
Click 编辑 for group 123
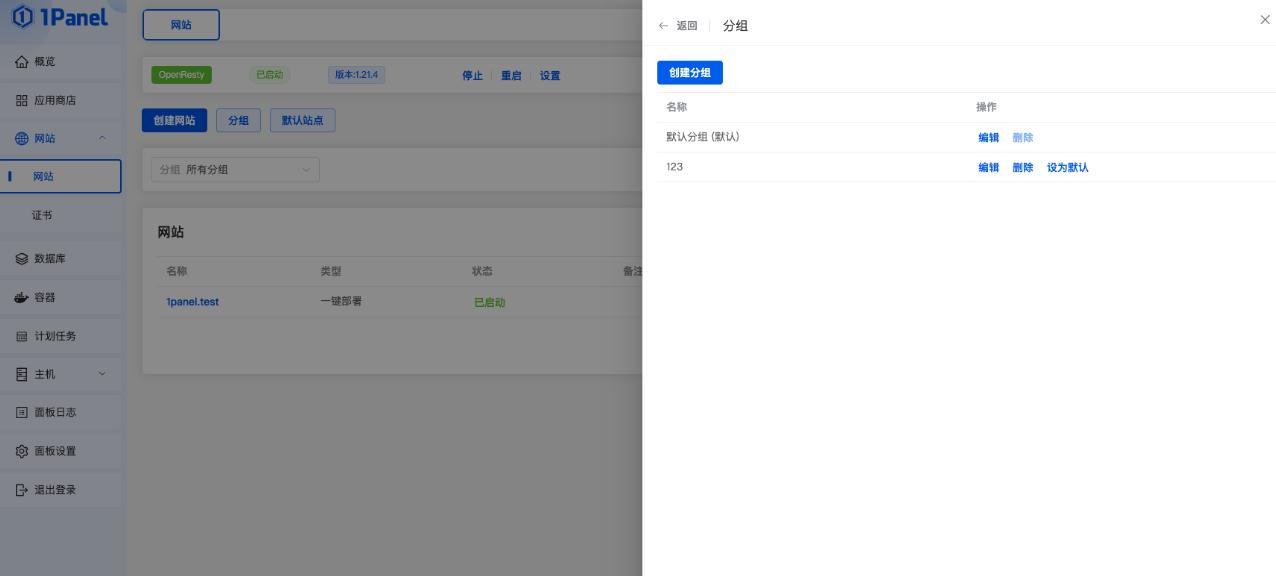[988, 168]
